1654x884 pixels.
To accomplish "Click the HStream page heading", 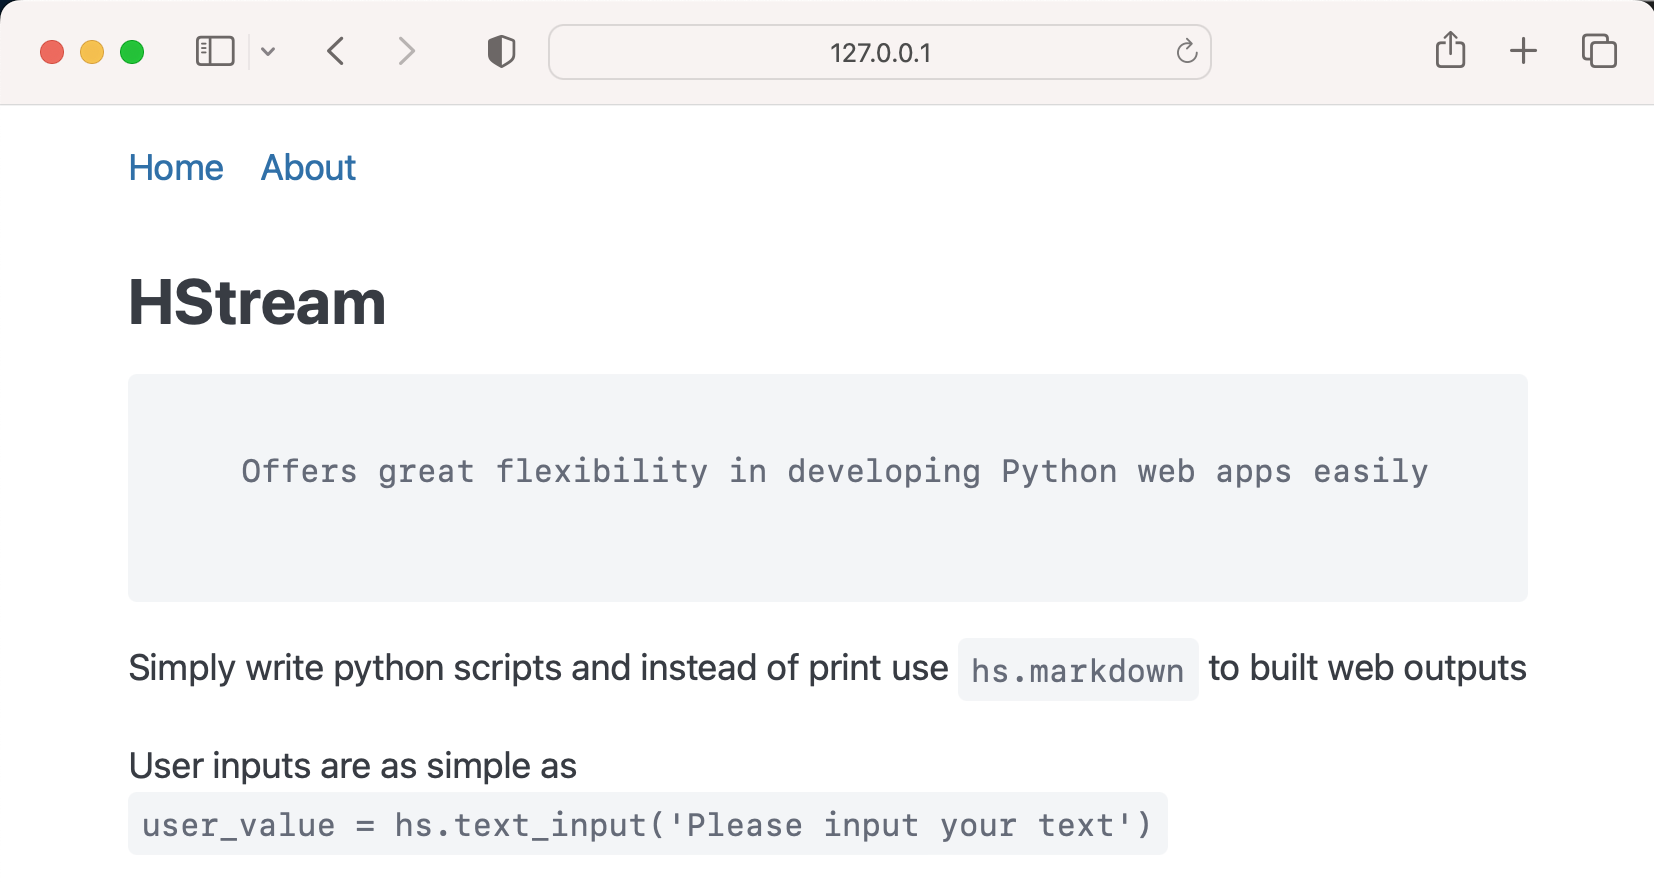I will pos(257,302).
